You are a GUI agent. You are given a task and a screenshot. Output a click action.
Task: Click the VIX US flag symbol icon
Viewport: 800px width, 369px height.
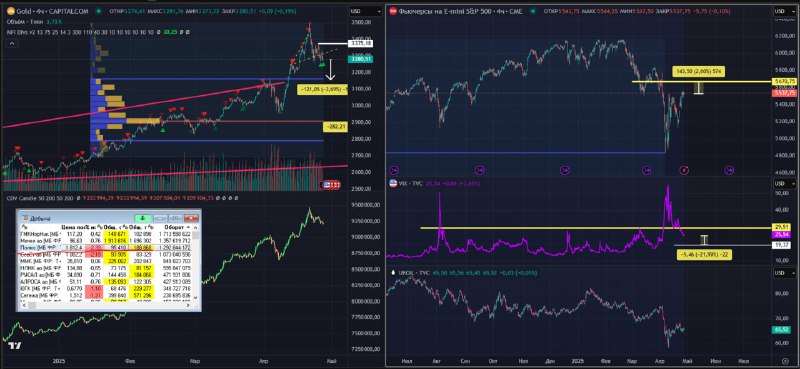[393, 183]
